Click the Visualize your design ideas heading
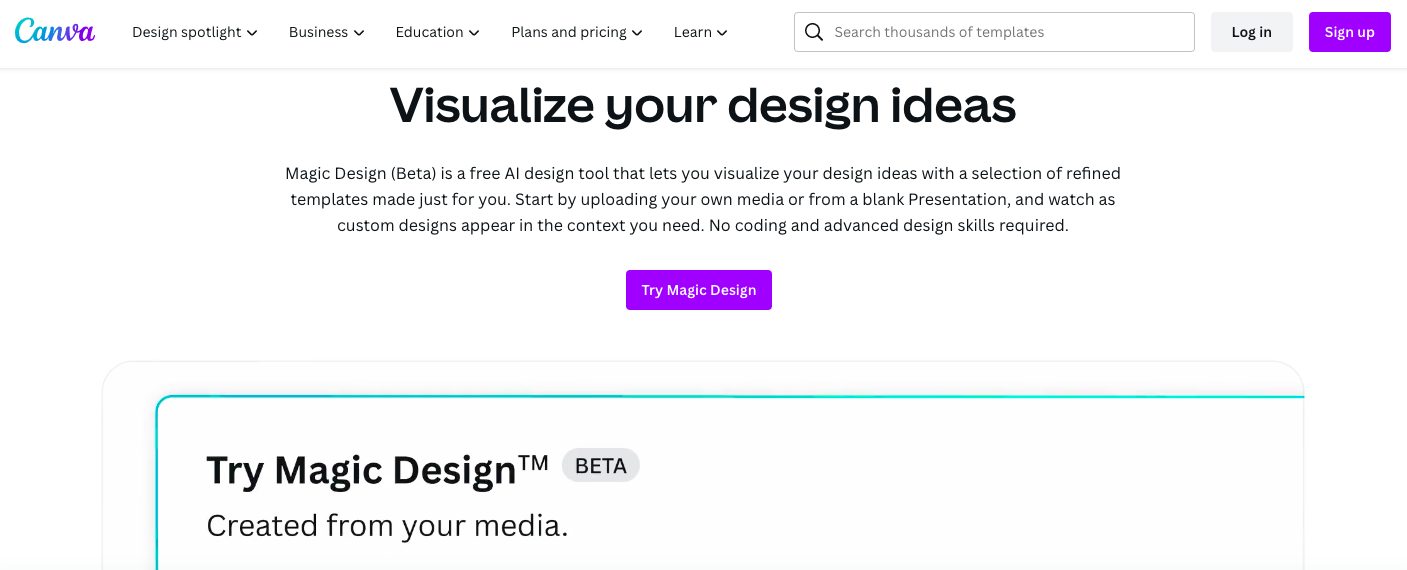Viewport: 1407px width, 570px height. pos(703,105)
